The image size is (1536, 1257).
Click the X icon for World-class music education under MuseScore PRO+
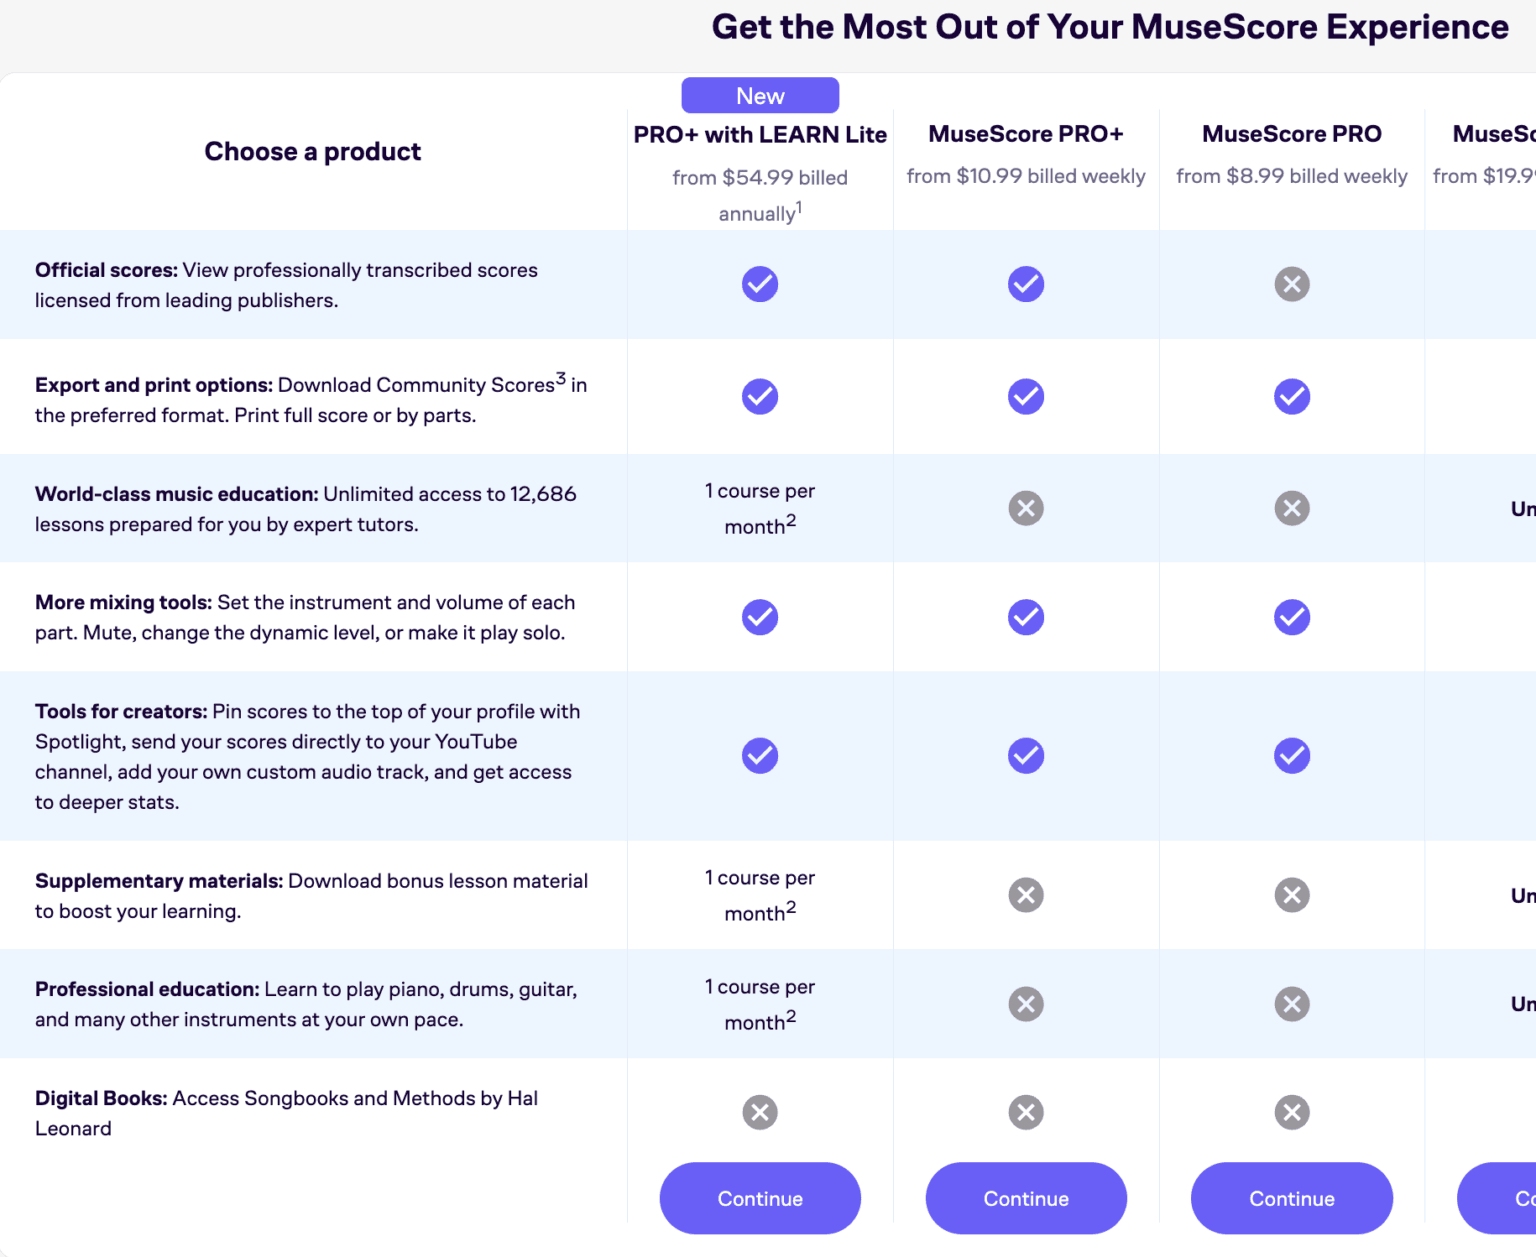click(x=1026, y=508)
